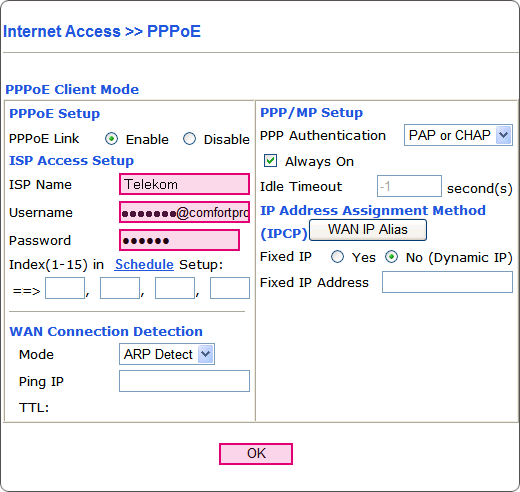Select the first schedule index box
Viewport: 520px width, 492px height.
tap(65, 288)
